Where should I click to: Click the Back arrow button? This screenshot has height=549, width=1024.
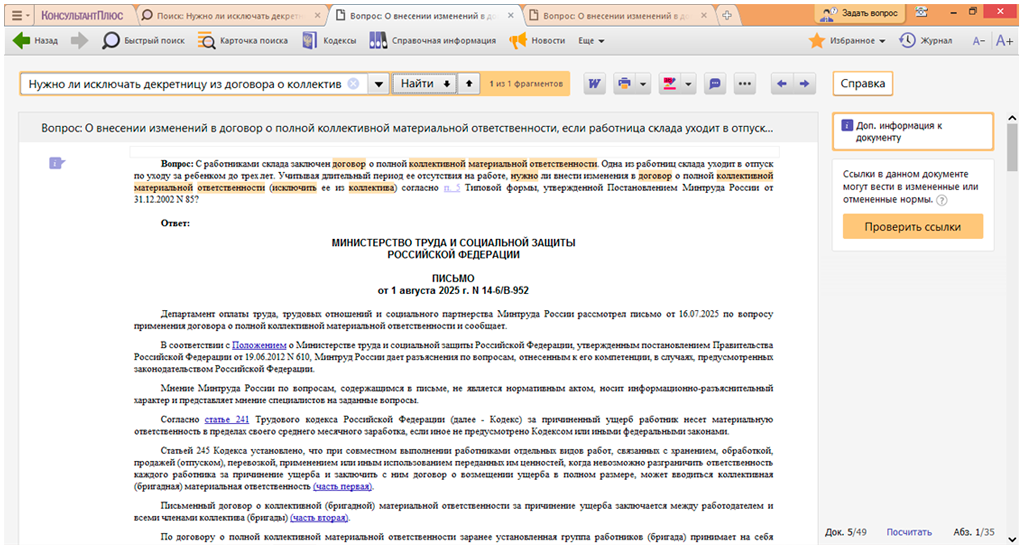tap(35, 41)
